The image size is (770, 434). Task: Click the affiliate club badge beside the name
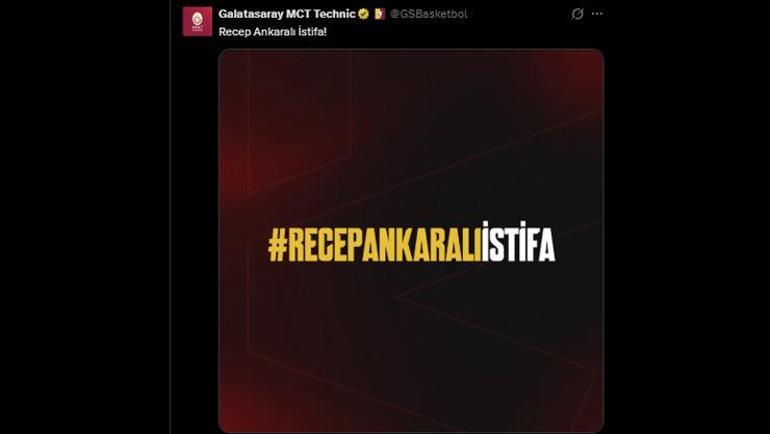tap(379, 14)
